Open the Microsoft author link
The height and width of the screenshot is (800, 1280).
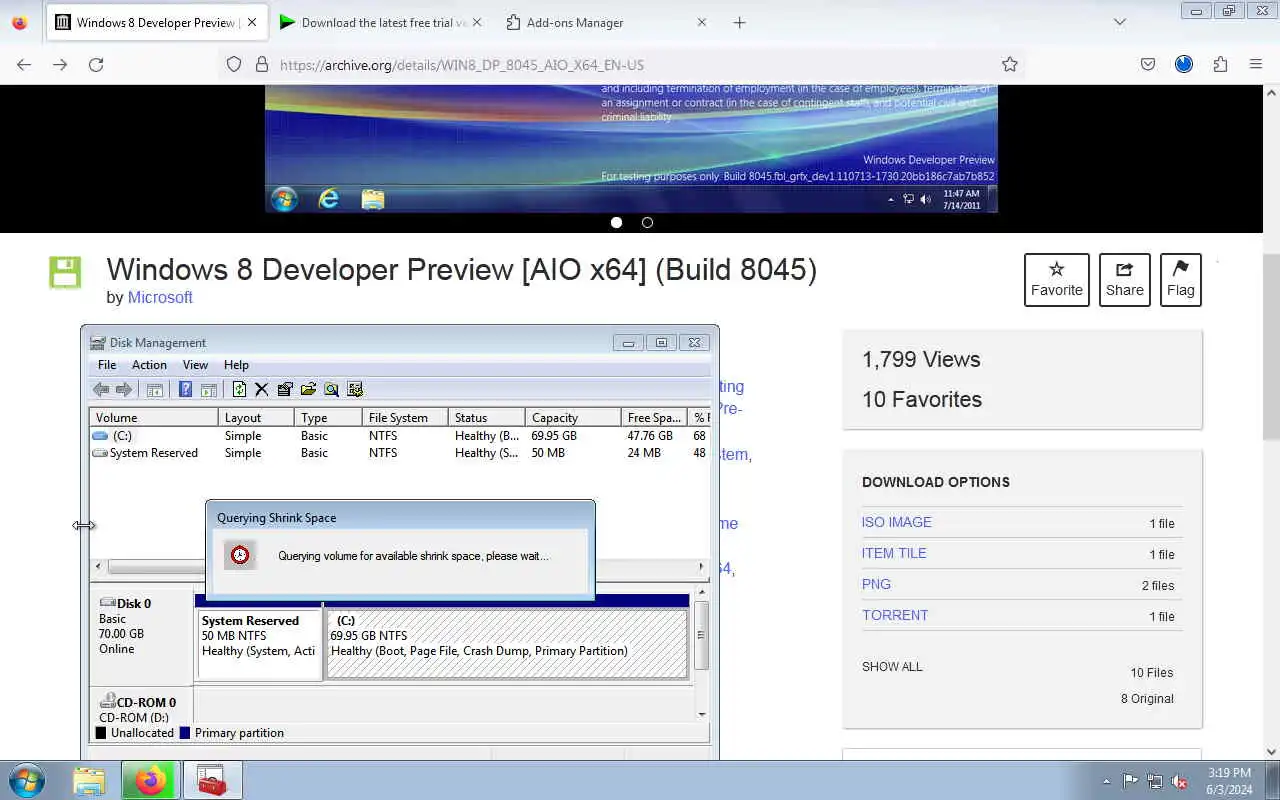coord(160,297)
